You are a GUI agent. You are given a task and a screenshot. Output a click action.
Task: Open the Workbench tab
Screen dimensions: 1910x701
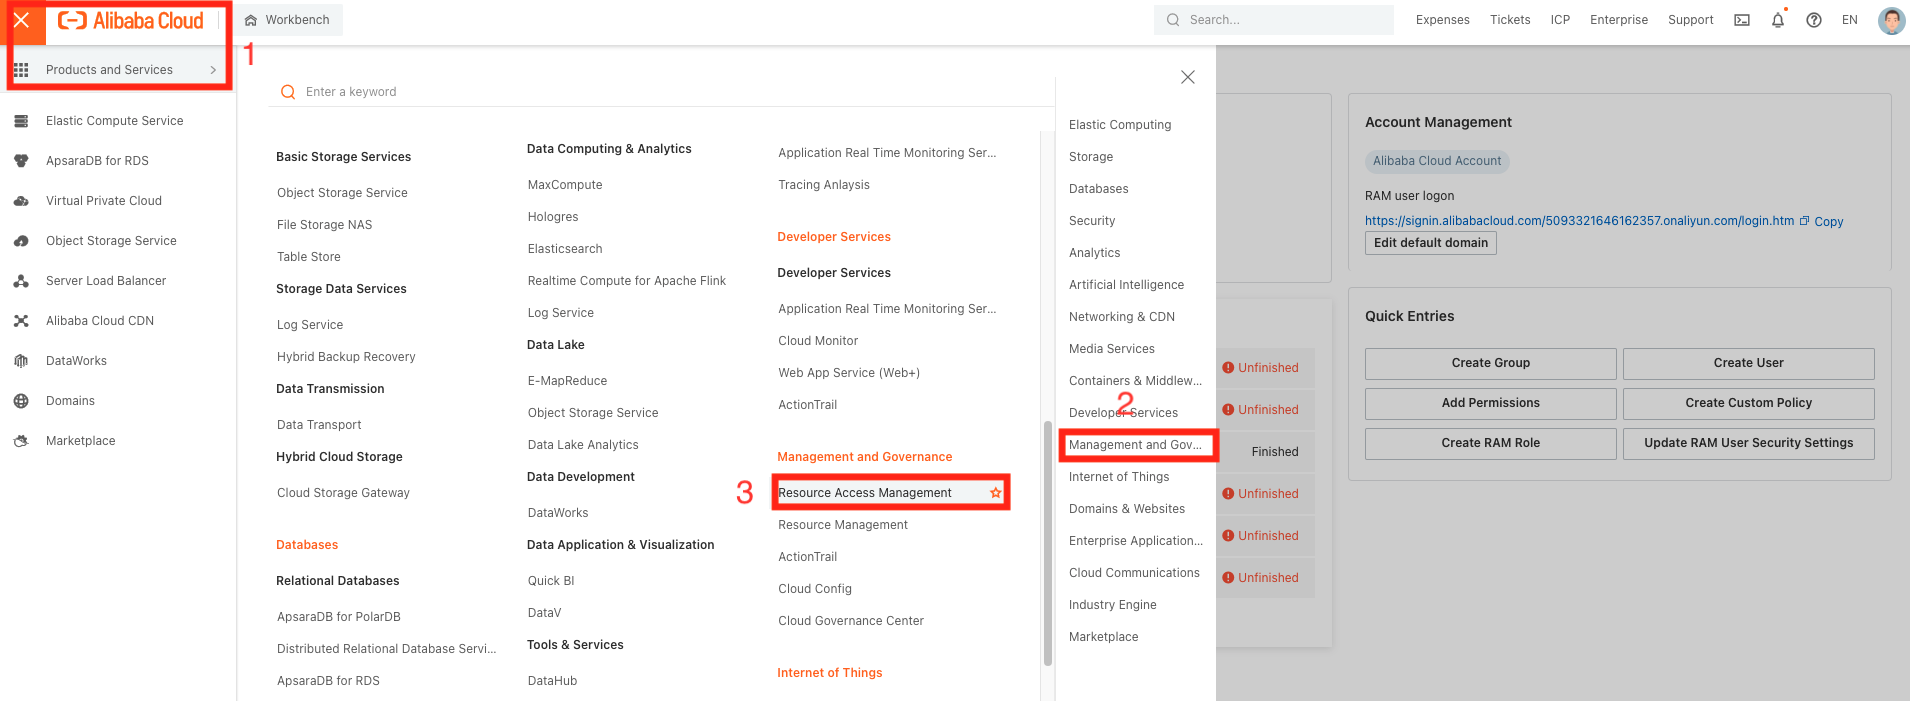tap(289, 20)
